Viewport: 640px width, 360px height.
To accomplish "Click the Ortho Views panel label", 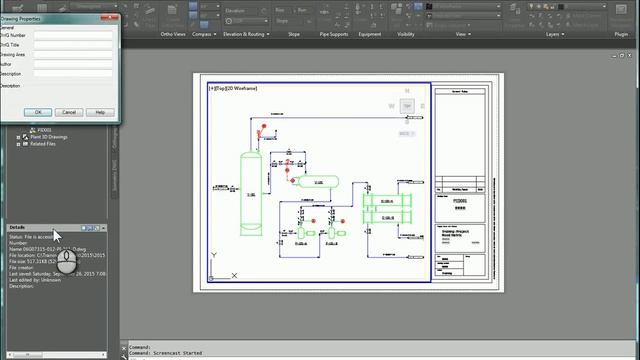I will (173, 34).
